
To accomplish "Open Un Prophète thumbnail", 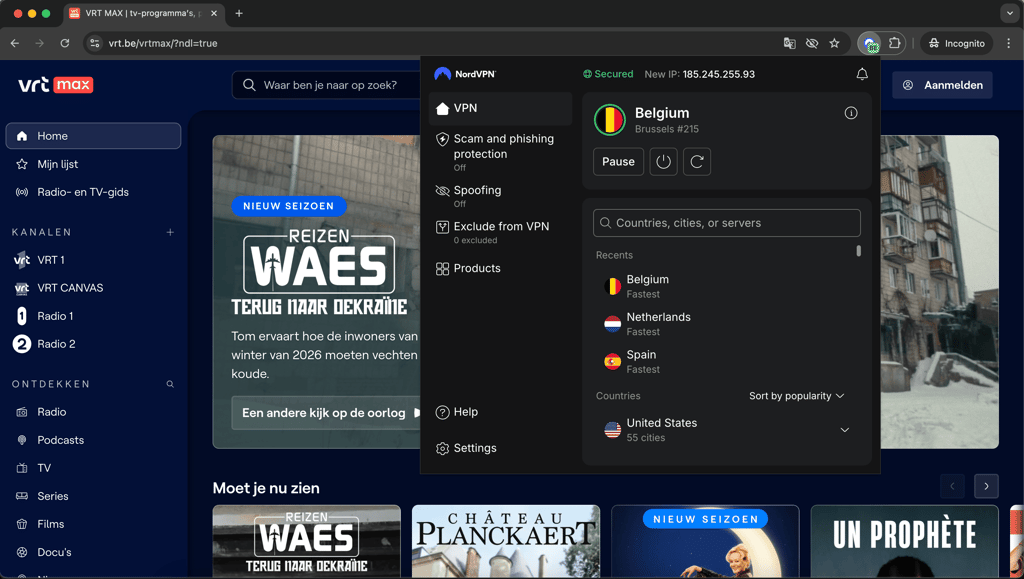I will pos(904,541).
